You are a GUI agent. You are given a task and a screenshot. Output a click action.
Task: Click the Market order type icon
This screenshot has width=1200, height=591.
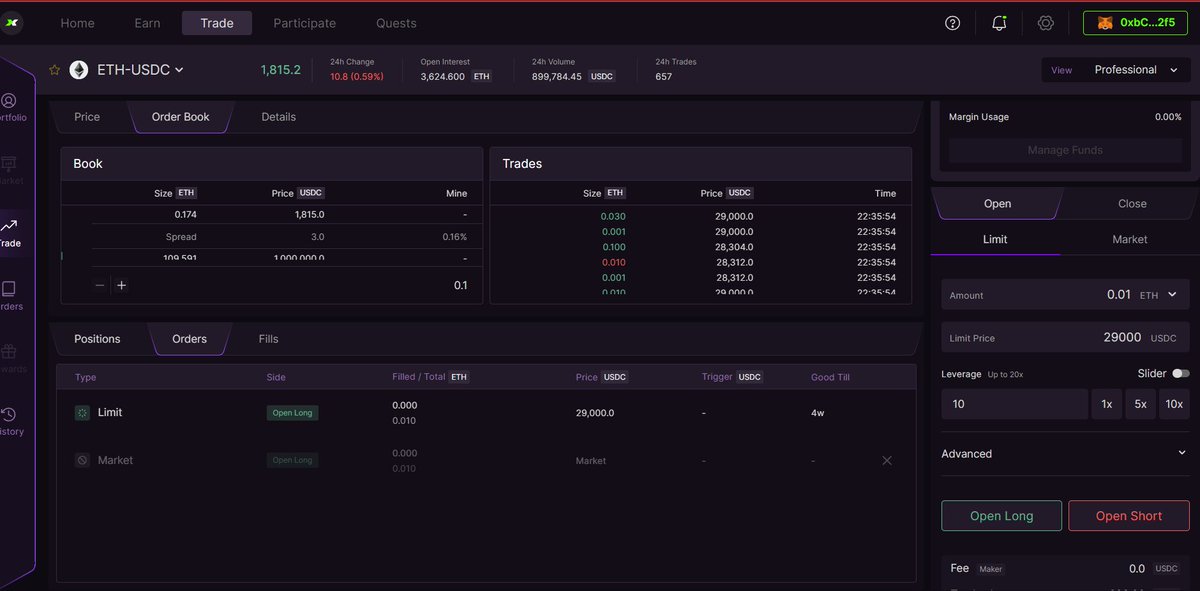(x=82, y=461)
